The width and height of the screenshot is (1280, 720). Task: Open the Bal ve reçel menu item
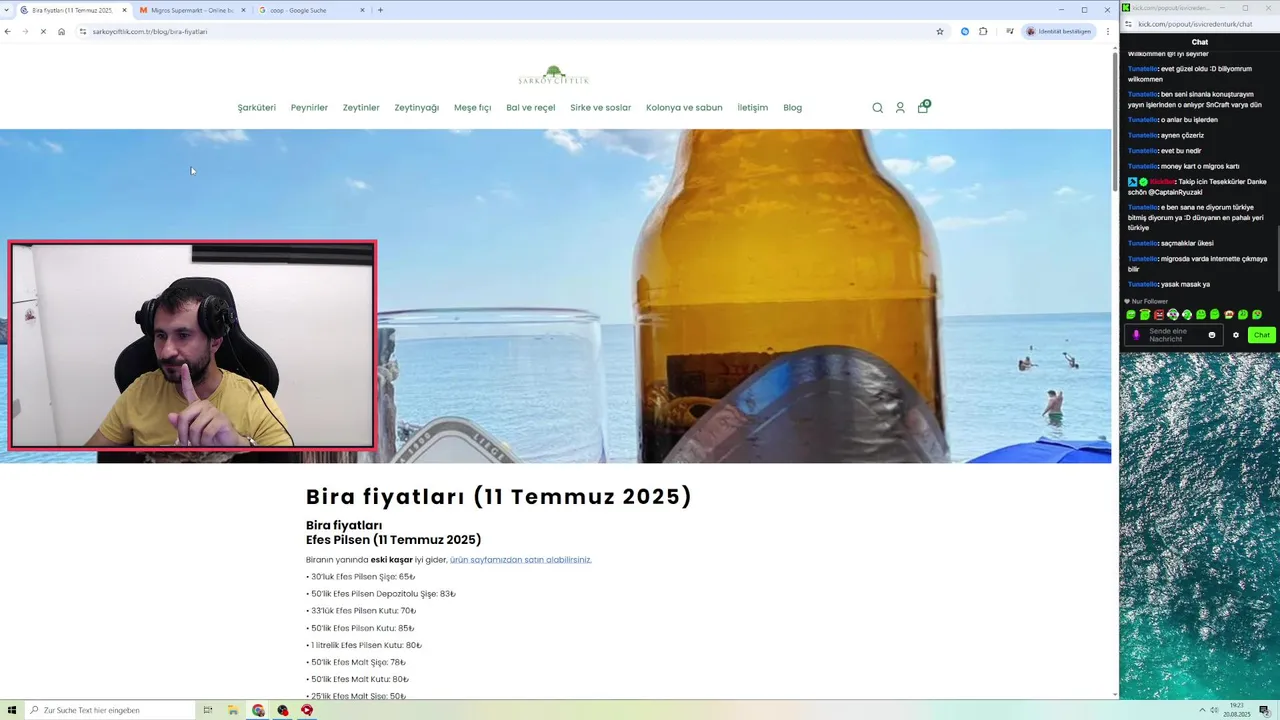(x=530, y=108)
